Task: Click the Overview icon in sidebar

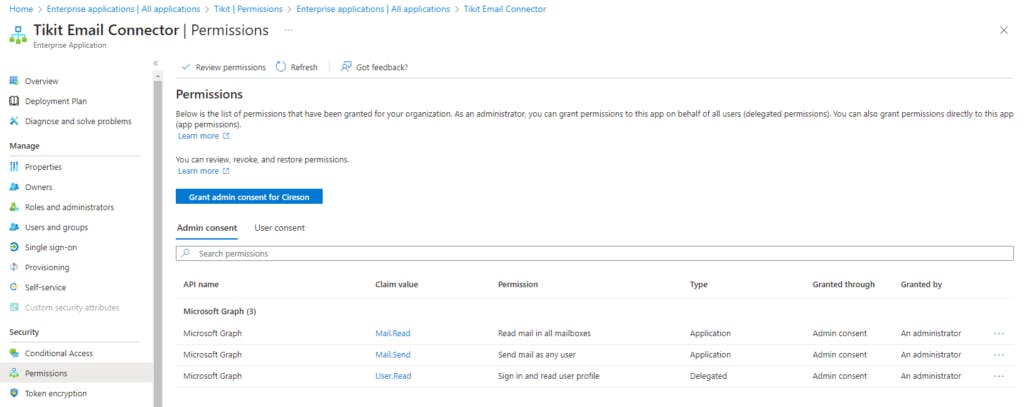Action: tap(14, 81)
